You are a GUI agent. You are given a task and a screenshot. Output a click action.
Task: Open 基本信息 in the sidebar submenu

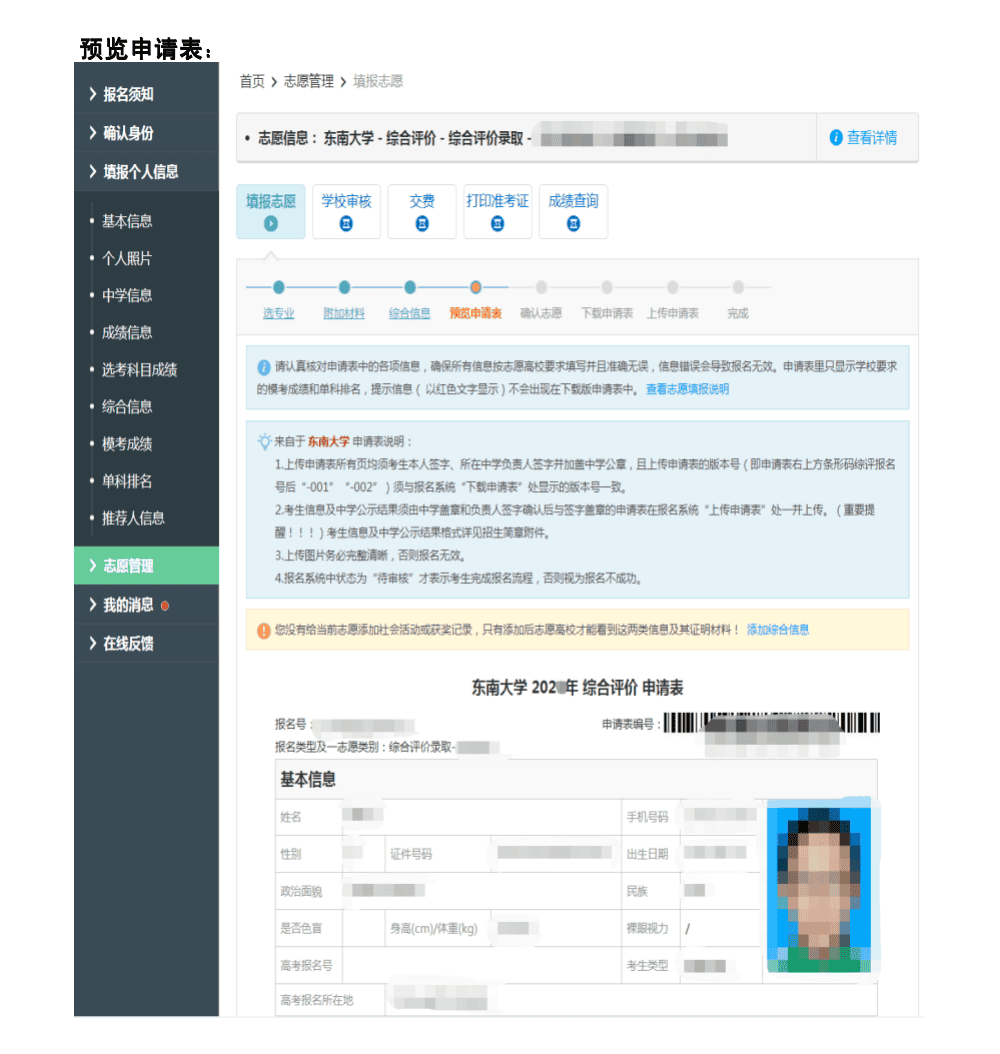point(127,221)
